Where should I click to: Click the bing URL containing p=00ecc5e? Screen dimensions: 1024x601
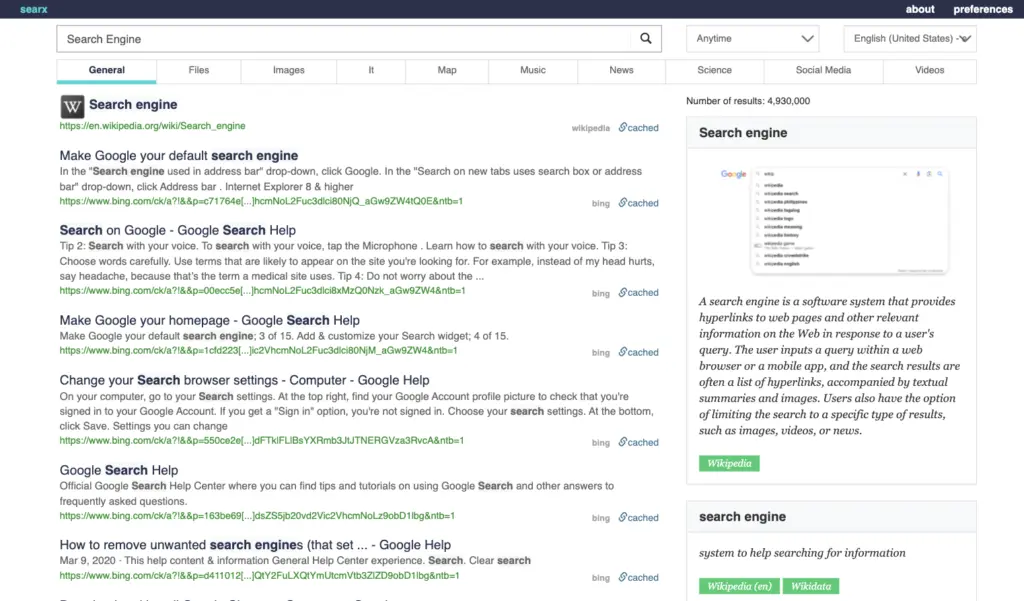tap(263, 291)
